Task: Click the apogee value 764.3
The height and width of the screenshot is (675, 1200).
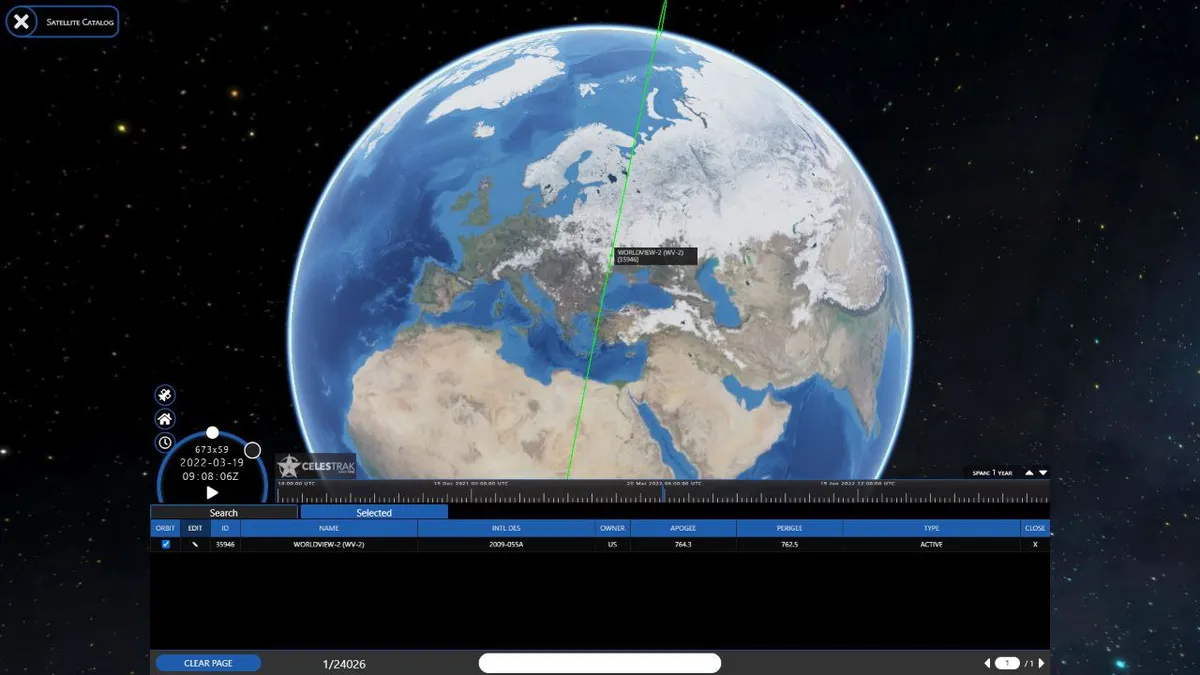Action: 683,545
